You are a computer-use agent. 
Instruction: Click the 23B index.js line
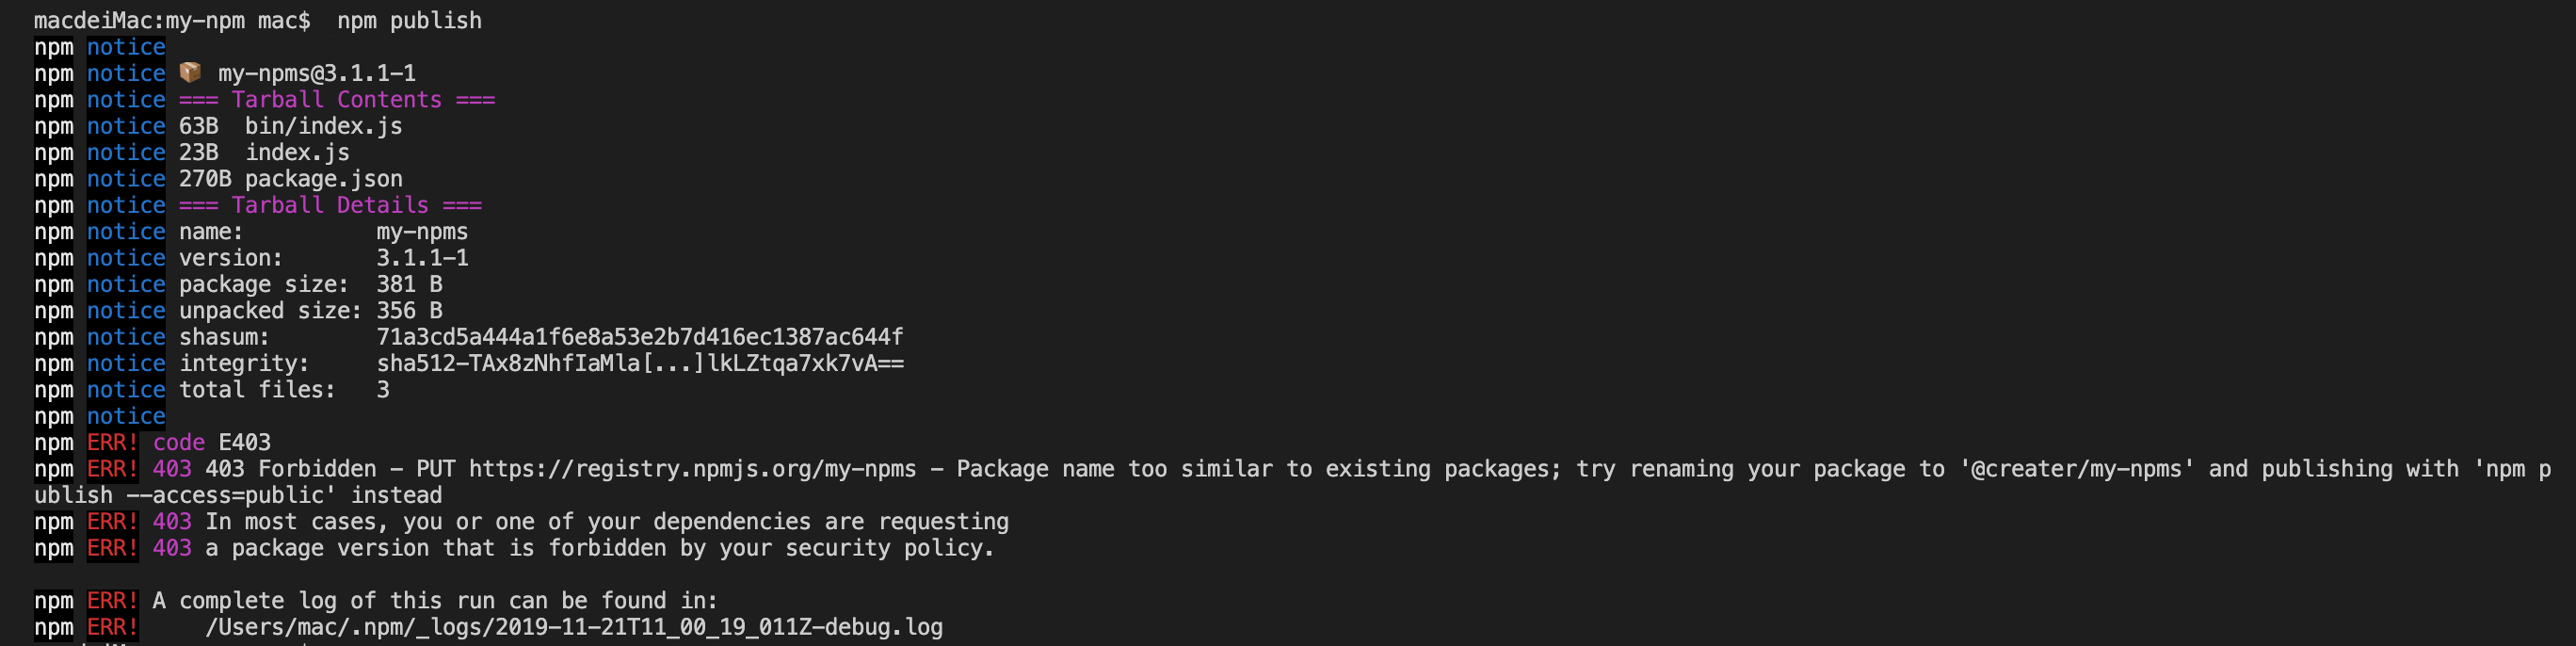tap(264, 153)
